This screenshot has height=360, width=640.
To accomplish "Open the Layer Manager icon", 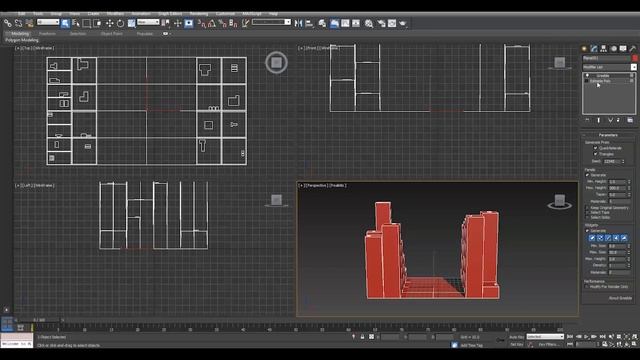I will click(322, 23).
